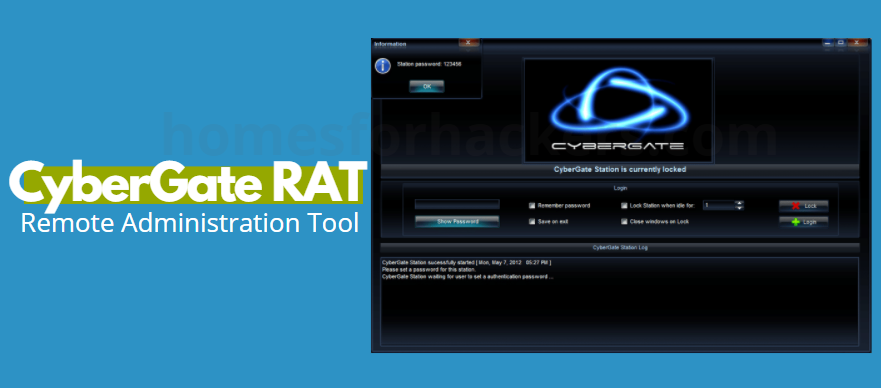
Task: Click OK in the Information dialog
Action: click(x=426, y=86)
